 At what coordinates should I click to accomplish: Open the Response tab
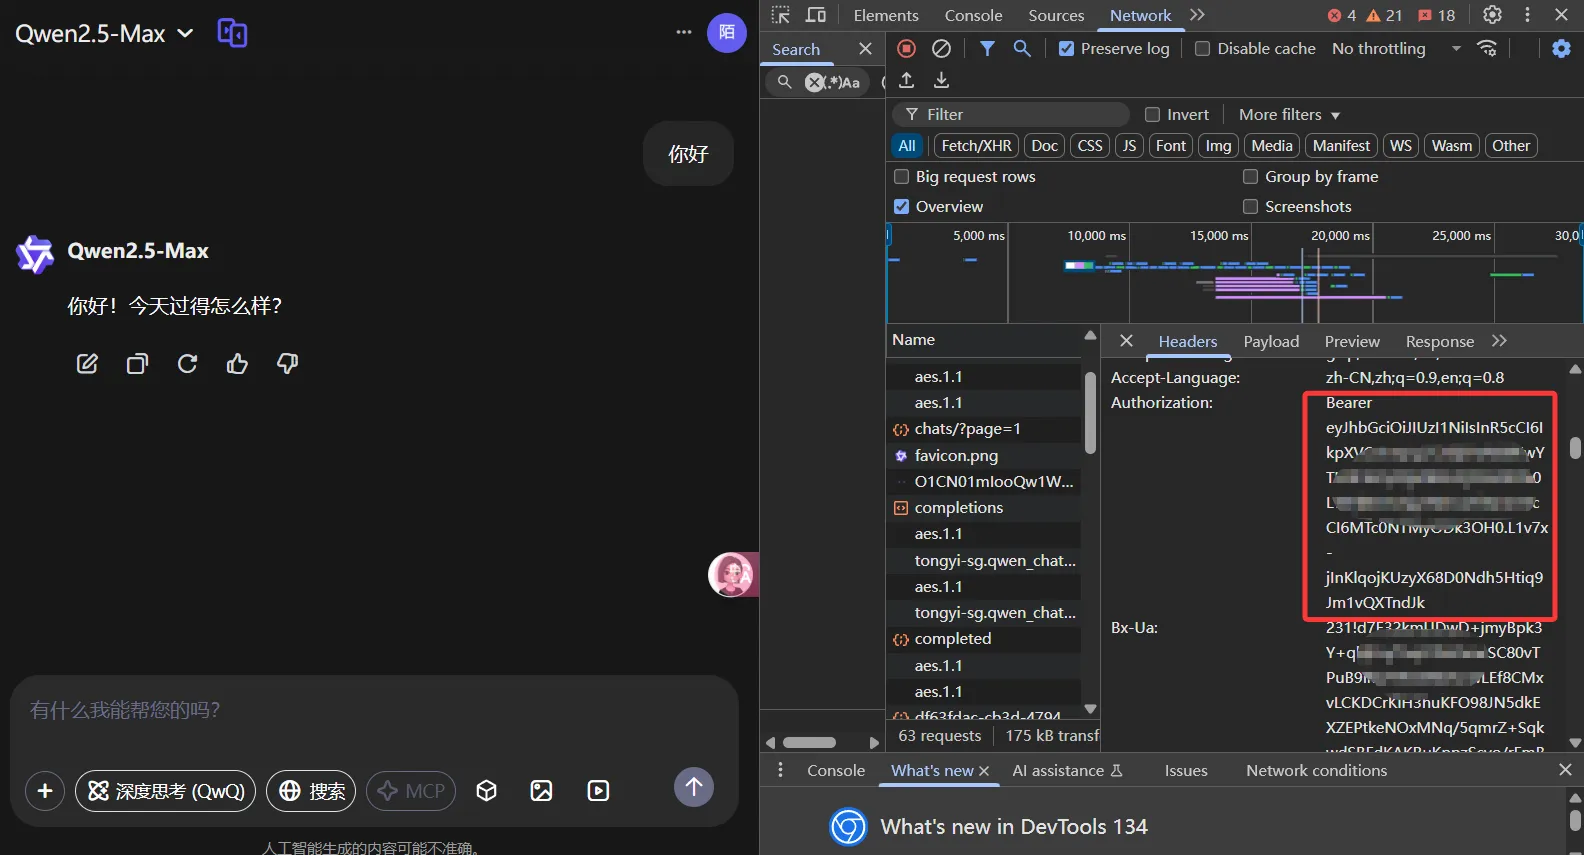(x=1439, y=341)
